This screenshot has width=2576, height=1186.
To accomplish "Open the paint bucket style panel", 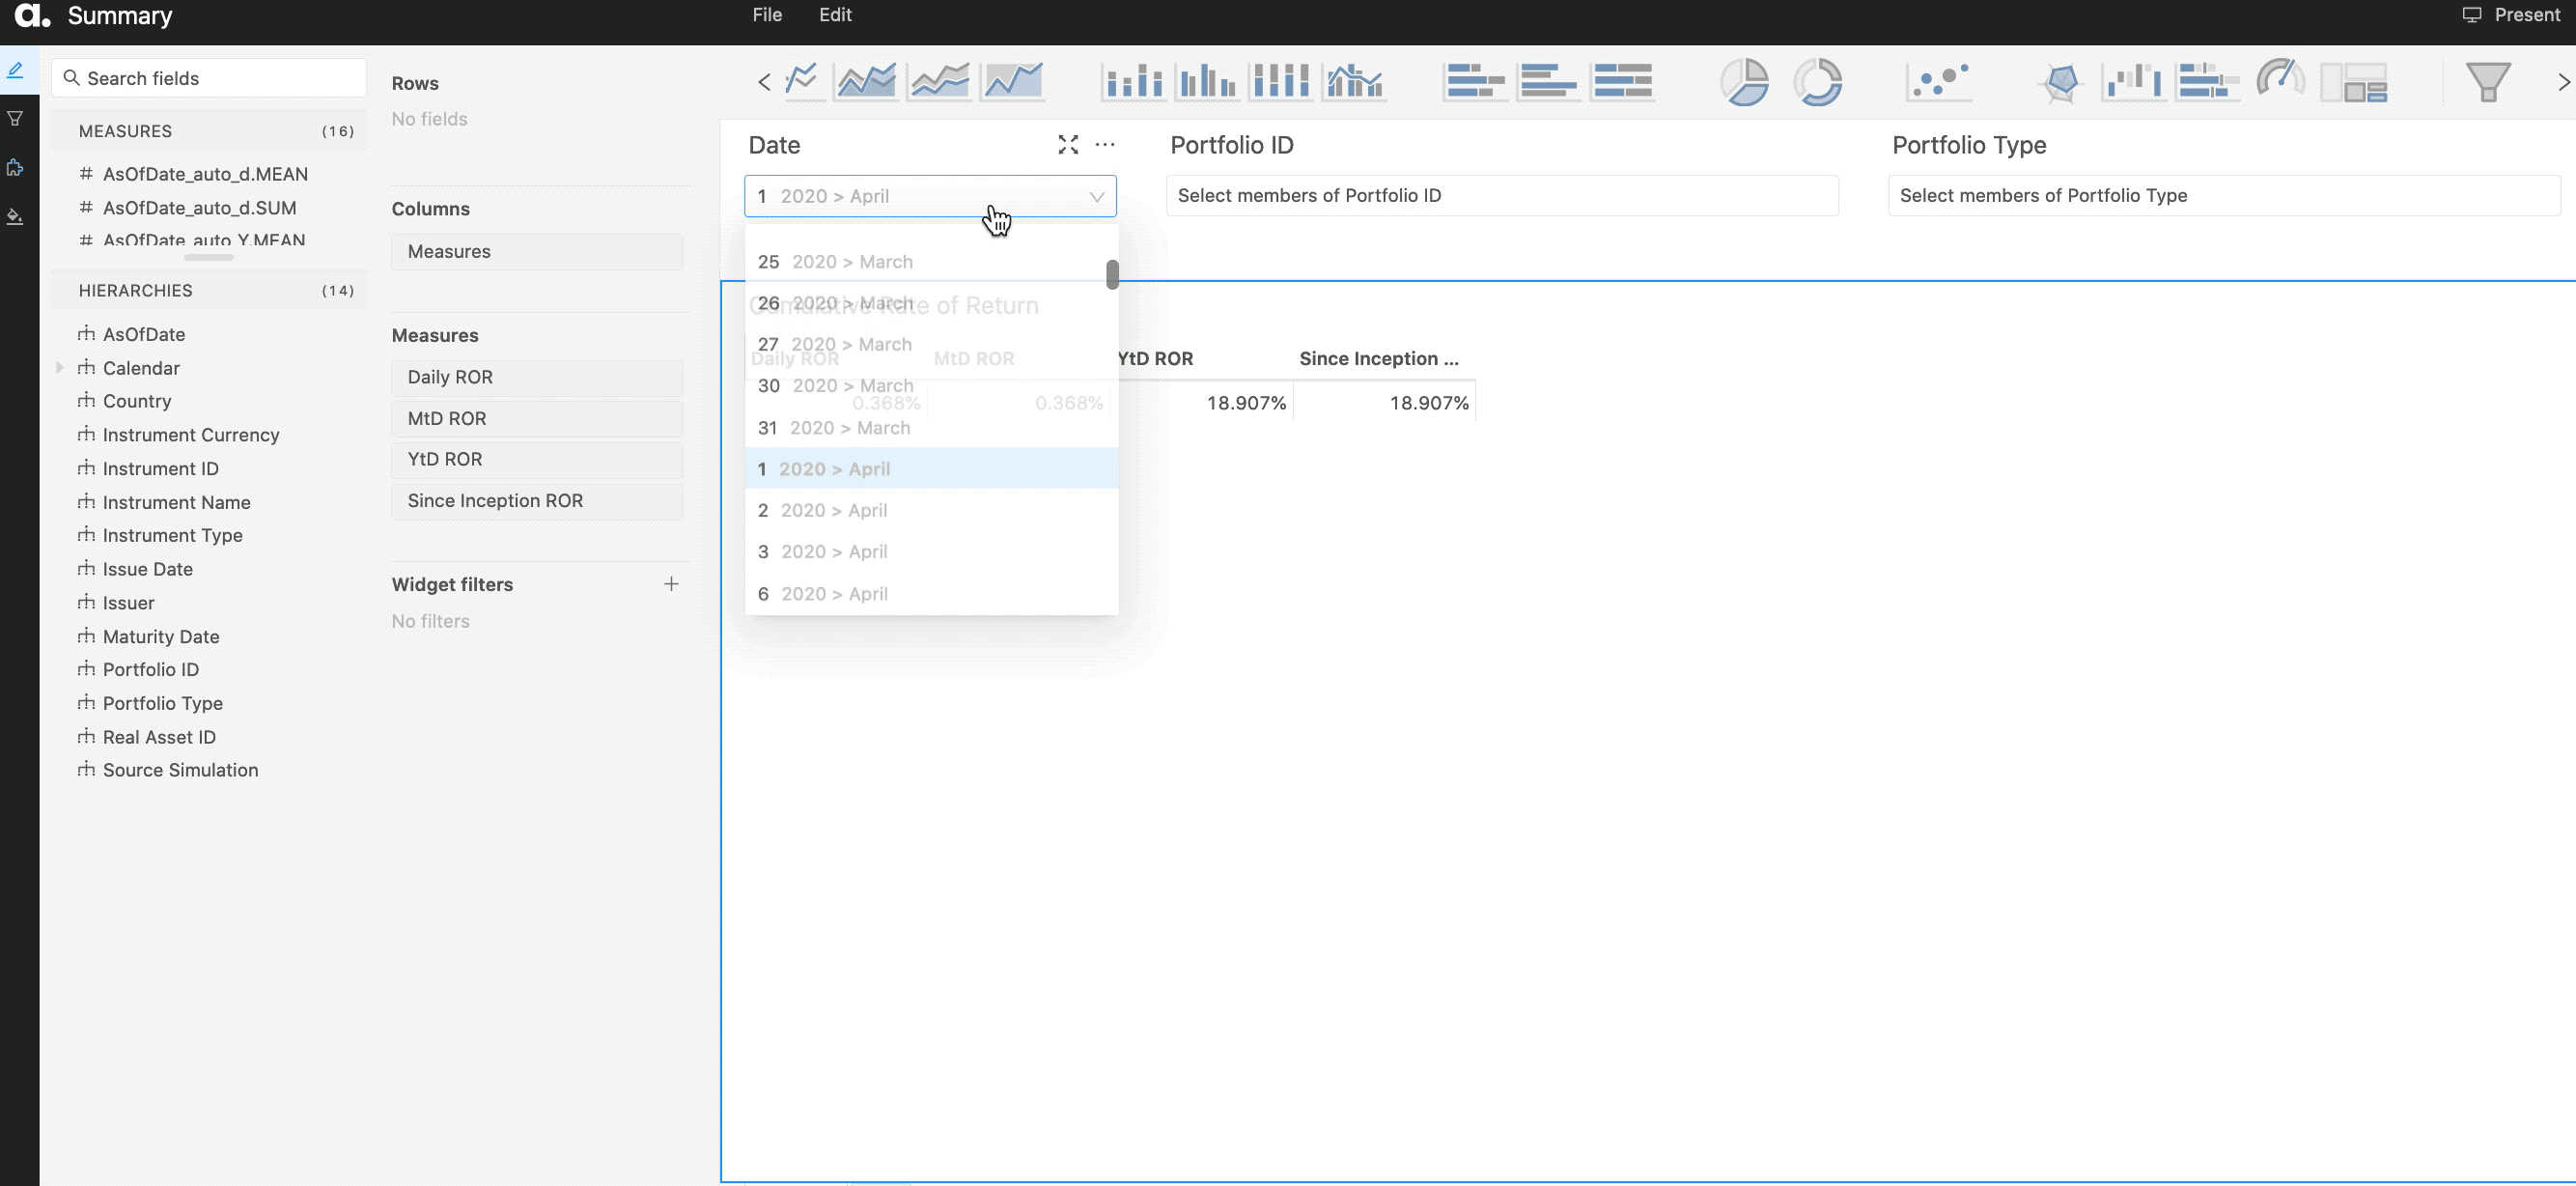I will tap(16, 216).
